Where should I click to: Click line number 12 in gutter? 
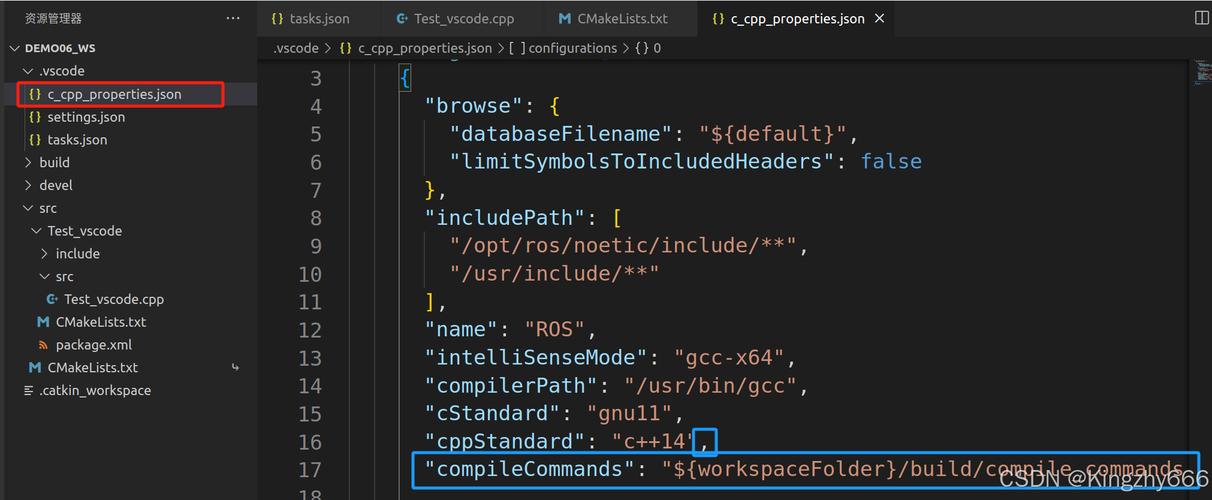pyautogui.click(x=310, y=330)
